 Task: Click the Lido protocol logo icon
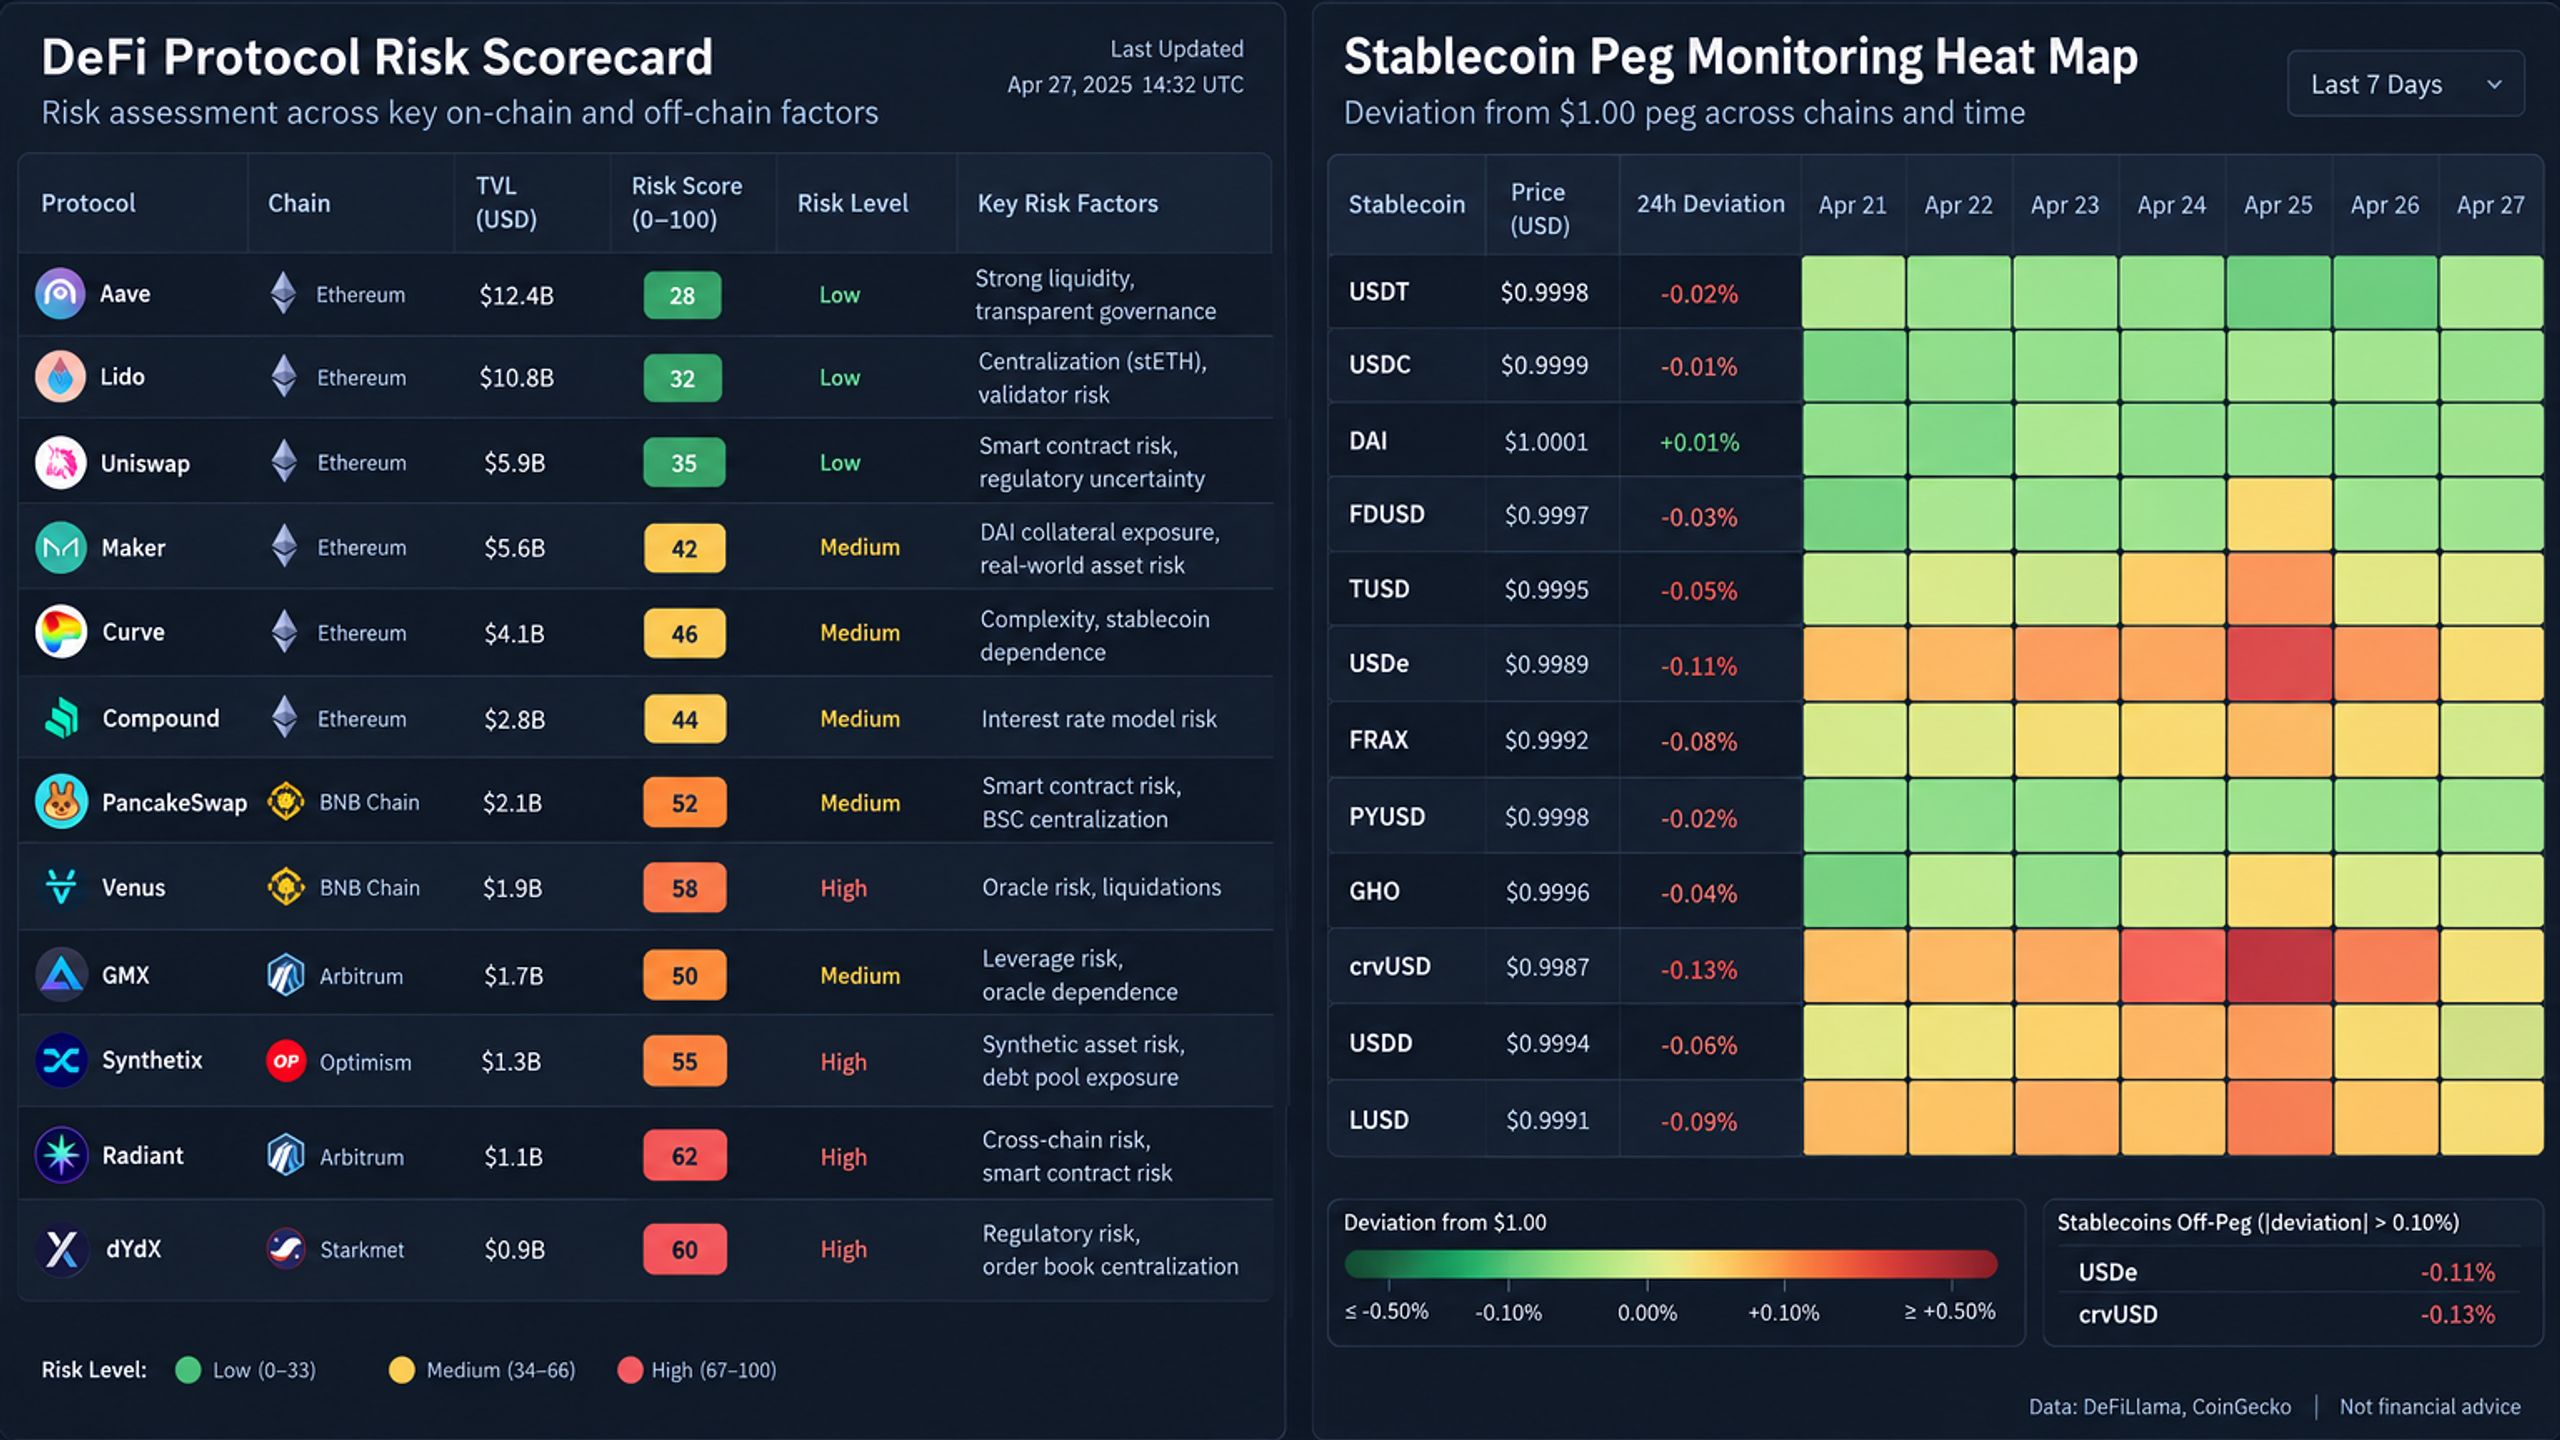tap(60, 377)
